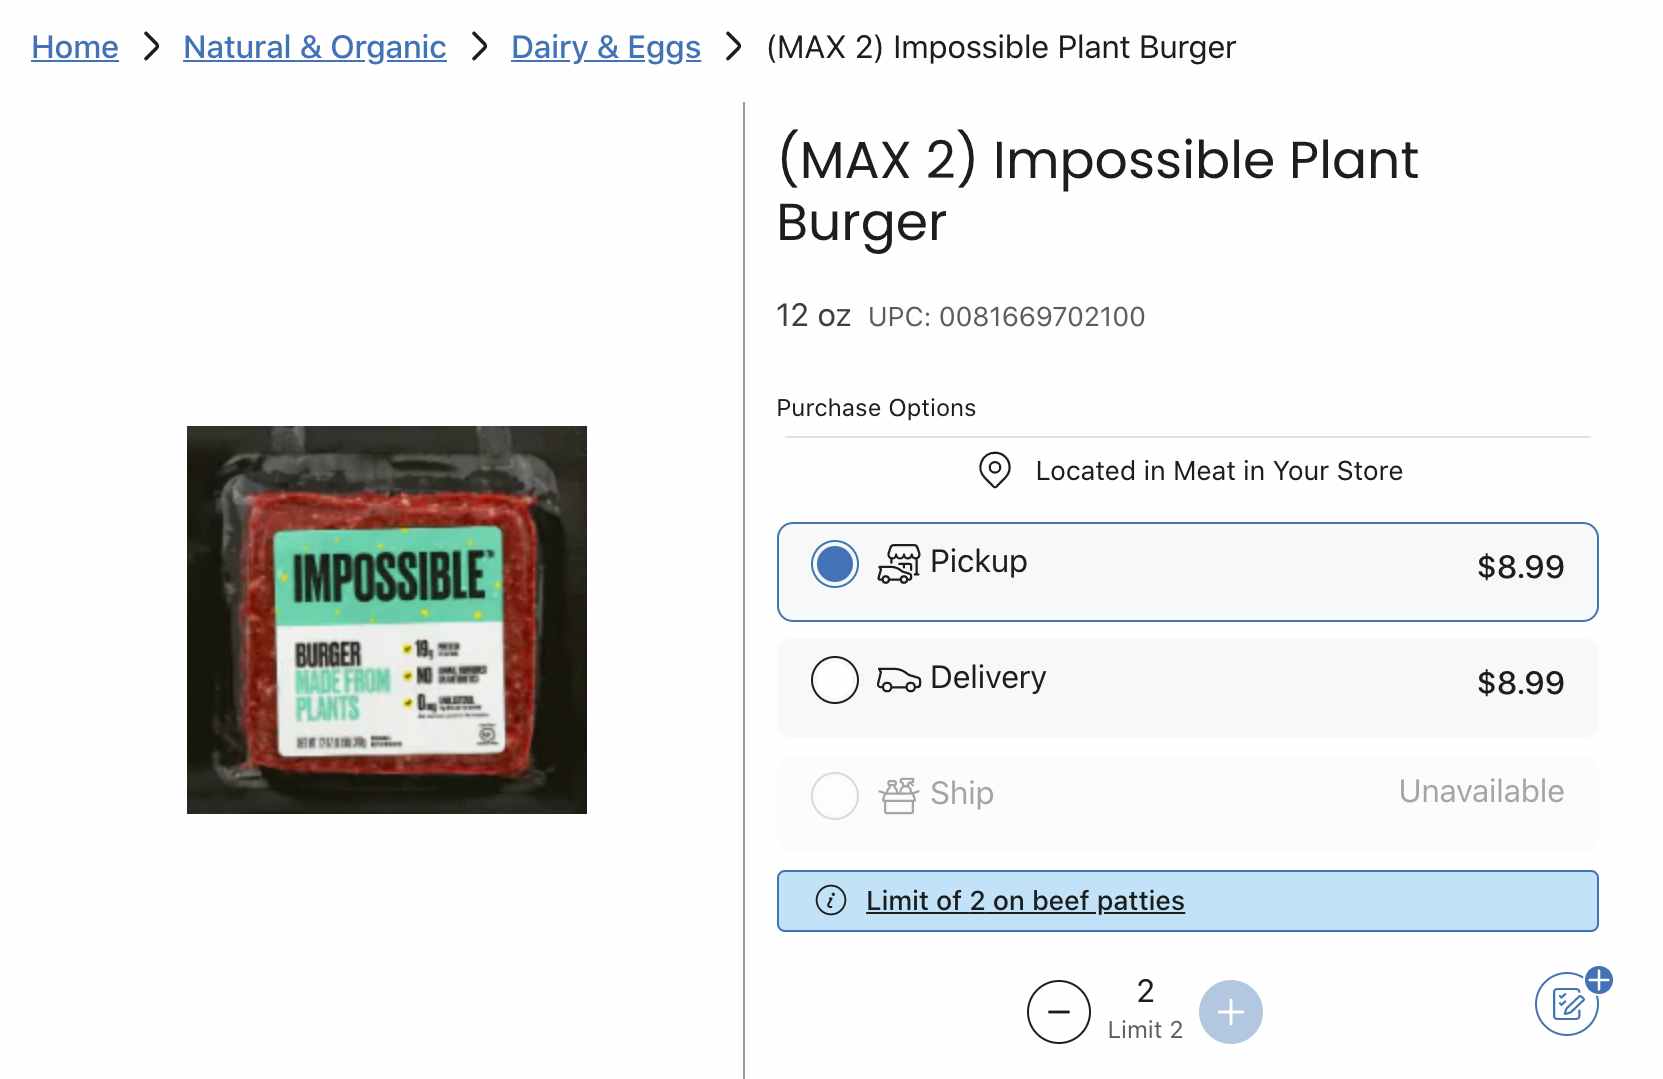The image size is (1663, 1079).
Task: Select the Delivery radio button
Action: 834,680
